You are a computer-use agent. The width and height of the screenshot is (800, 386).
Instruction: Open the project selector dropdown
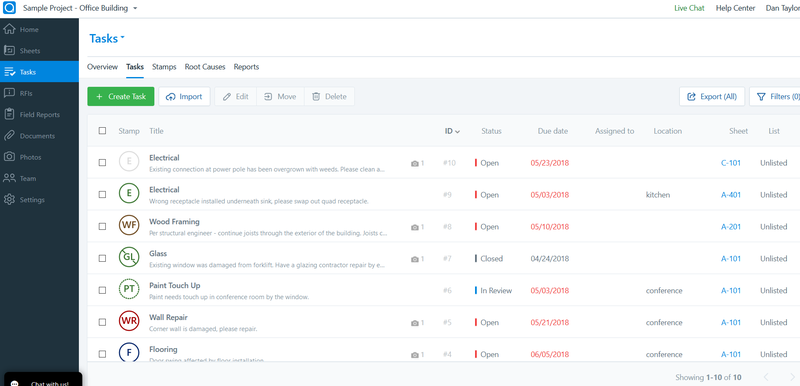pyautogui.click(x=80, y=9)
